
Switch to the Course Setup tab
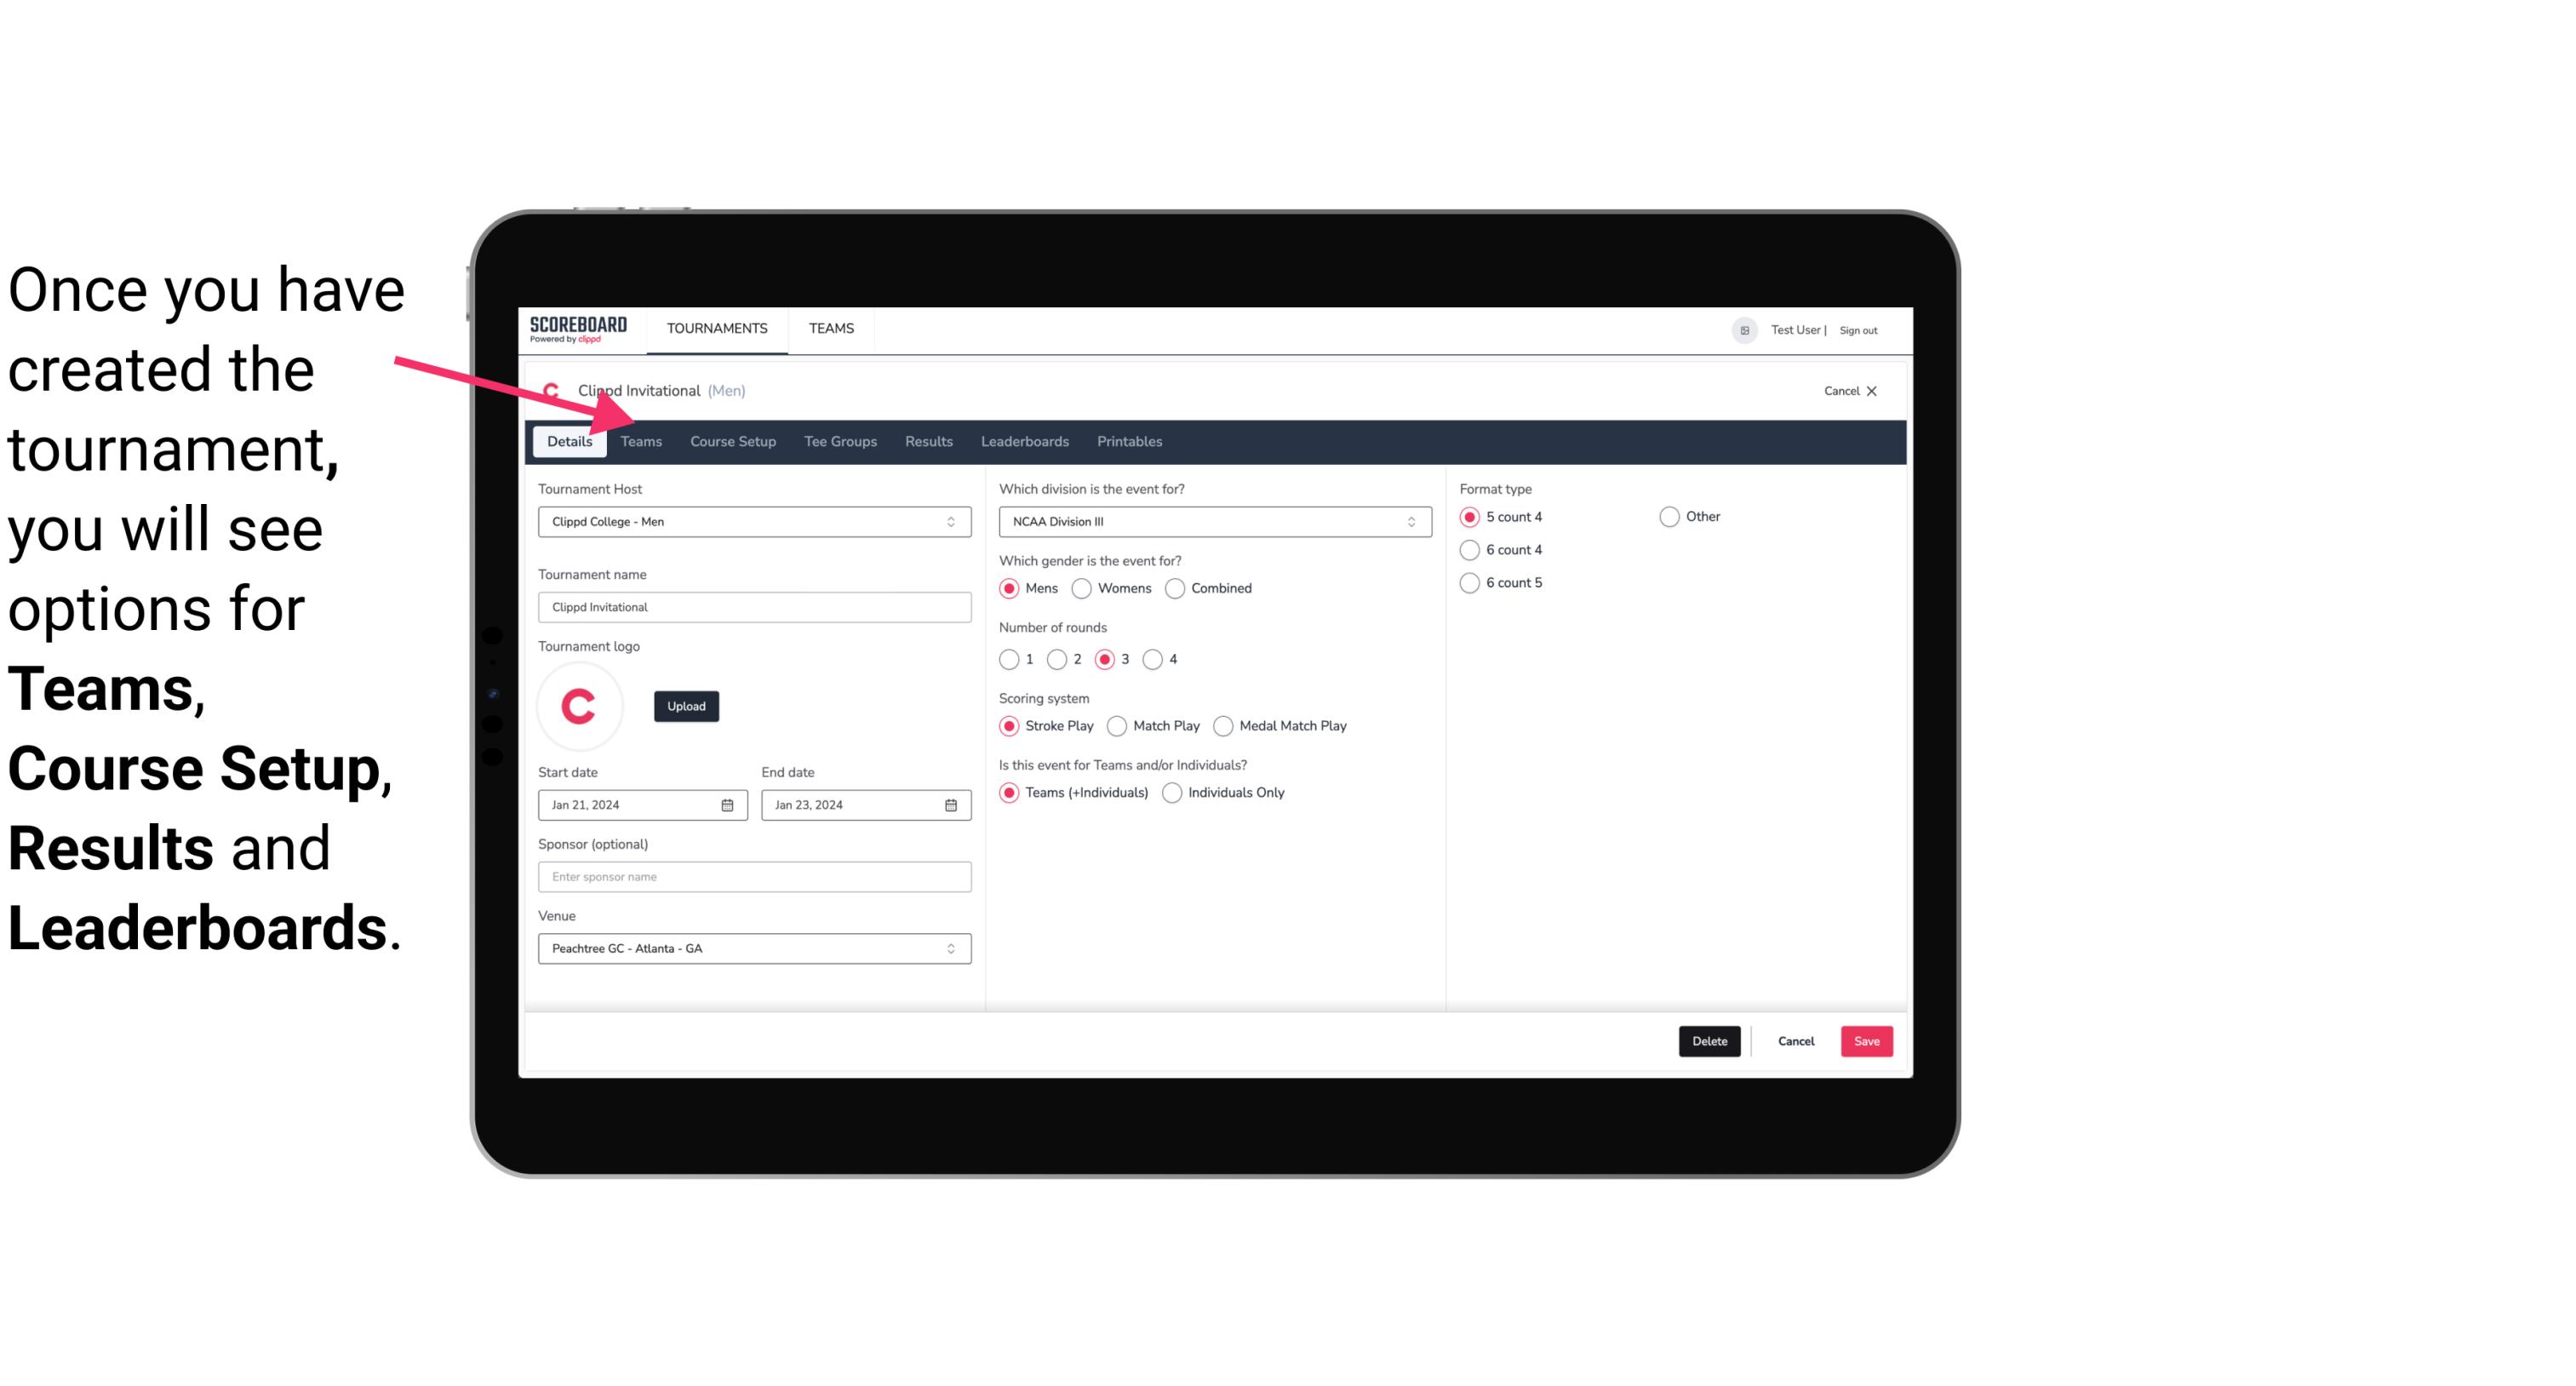tap(730, 440)
